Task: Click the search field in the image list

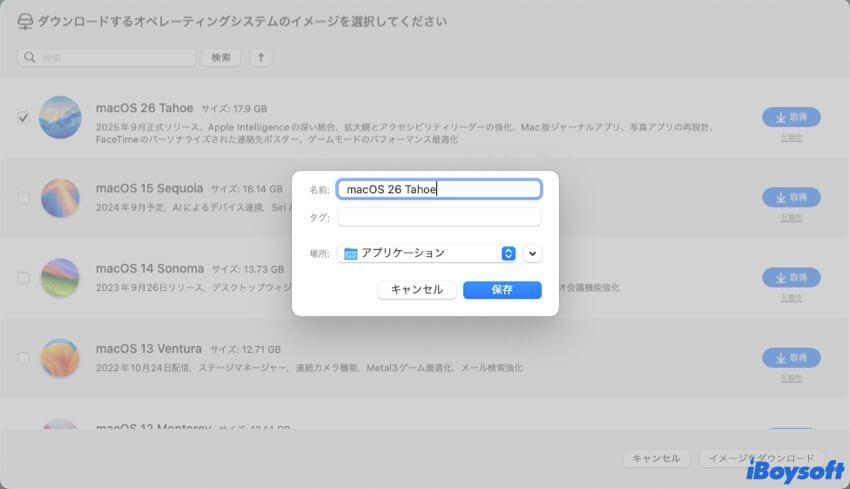Action: click(x=107, y=57)
